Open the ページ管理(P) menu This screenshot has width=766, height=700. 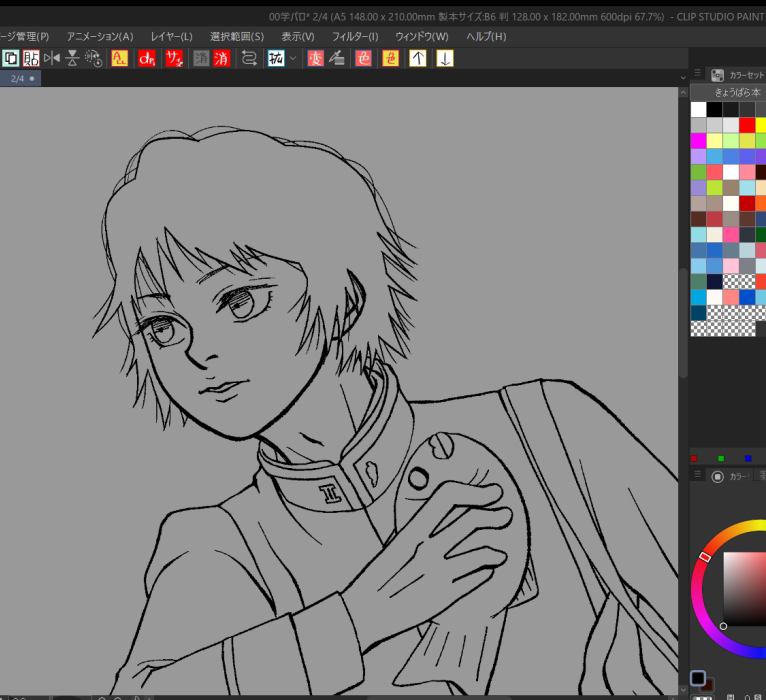coord(24,37)
